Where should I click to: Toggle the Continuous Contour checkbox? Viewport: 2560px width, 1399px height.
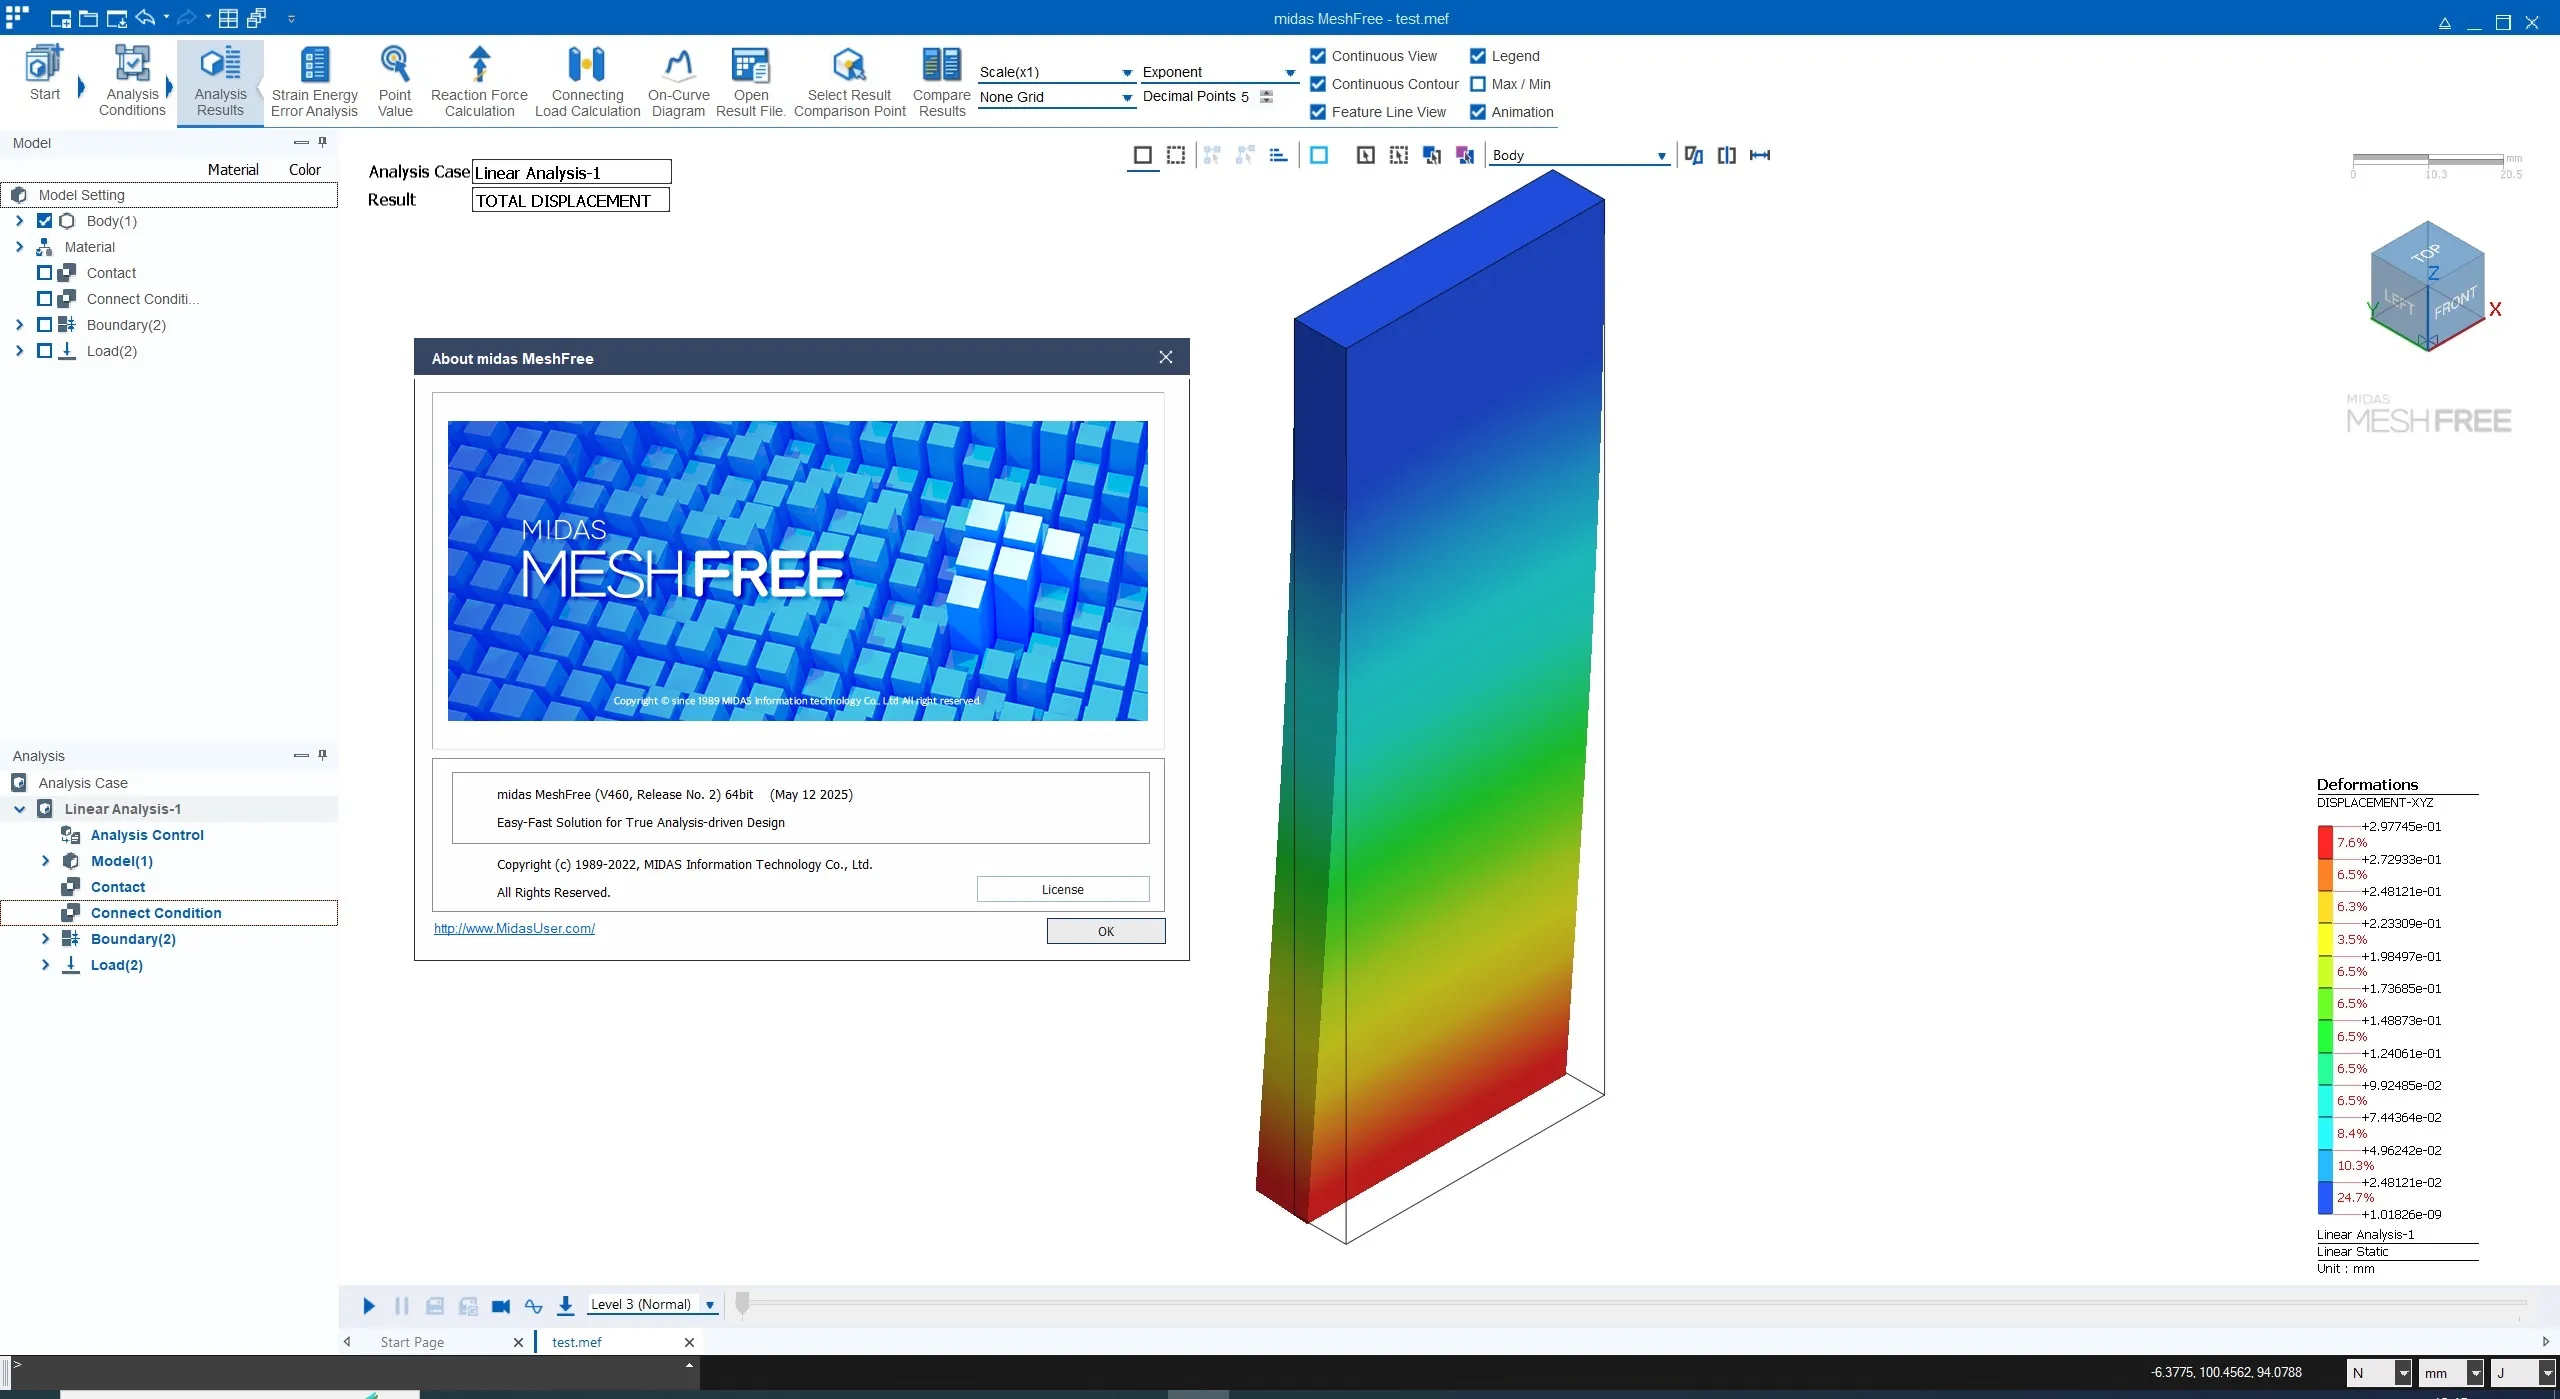[x=1318, y=84]
